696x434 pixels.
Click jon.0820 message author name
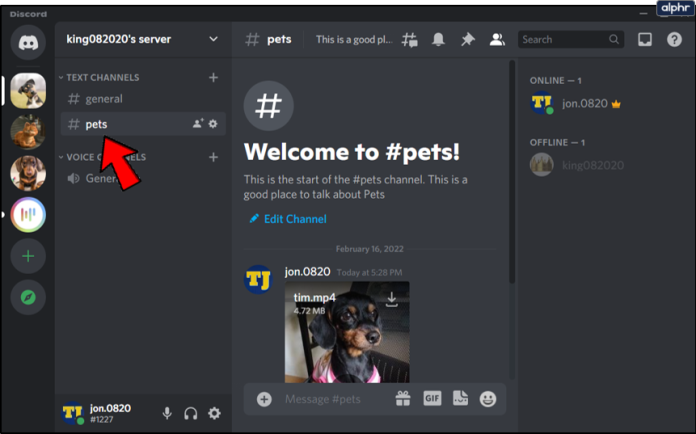[307, 272]
